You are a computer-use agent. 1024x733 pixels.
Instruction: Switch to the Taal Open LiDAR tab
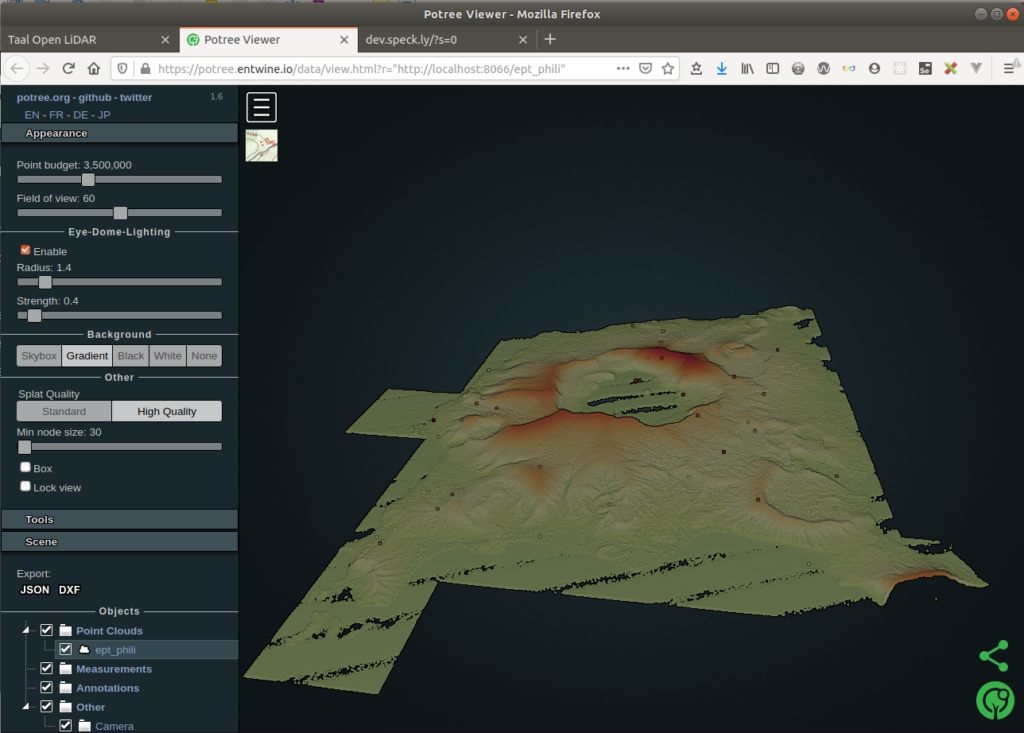click(89, 40)
